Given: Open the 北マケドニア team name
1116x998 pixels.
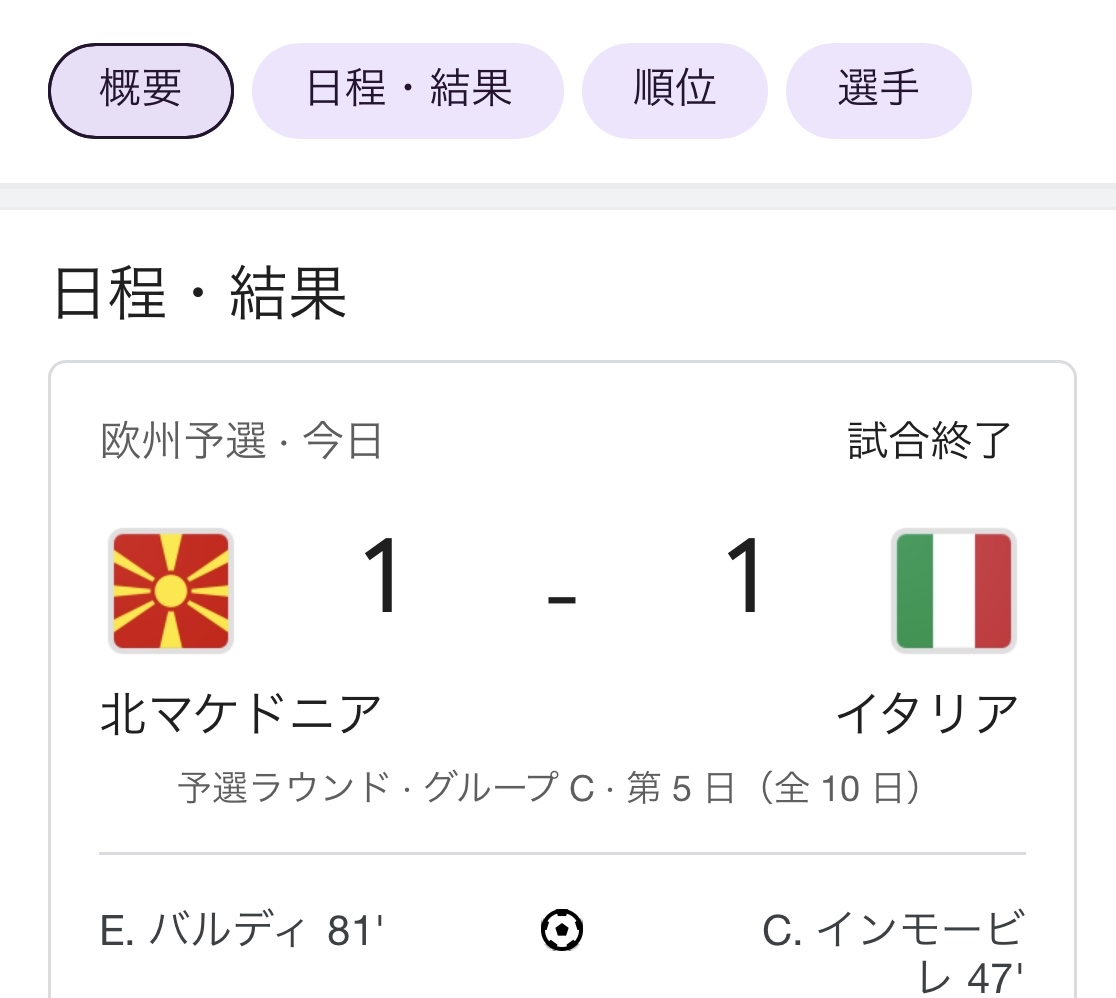Looking at the screenshot, I should (x=241, y=714).
